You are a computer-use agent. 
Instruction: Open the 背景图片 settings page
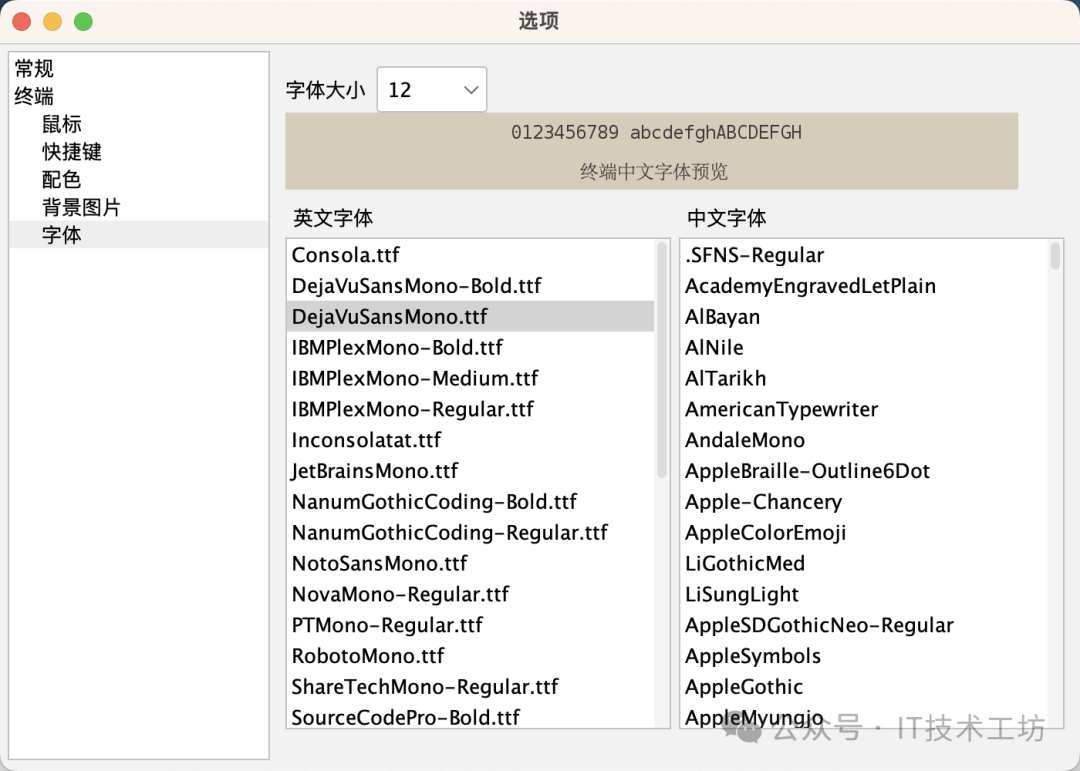click(x=80, y=207)
